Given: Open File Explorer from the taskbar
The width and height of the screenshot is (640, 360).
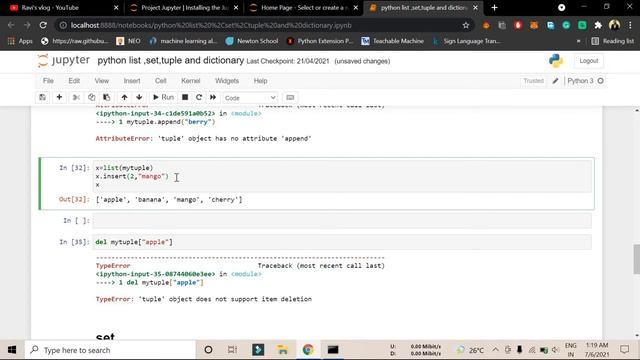Looking at the screenshot, I should pos(282,350).
